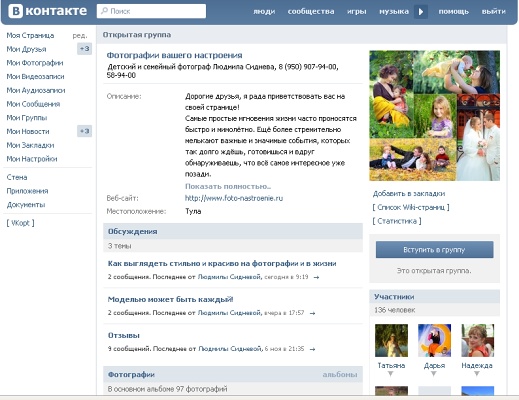Expand dropdown triangle under Надежда
Image resolution: width=519 pixels, height=400 pixels.
[x=477, y=374]
